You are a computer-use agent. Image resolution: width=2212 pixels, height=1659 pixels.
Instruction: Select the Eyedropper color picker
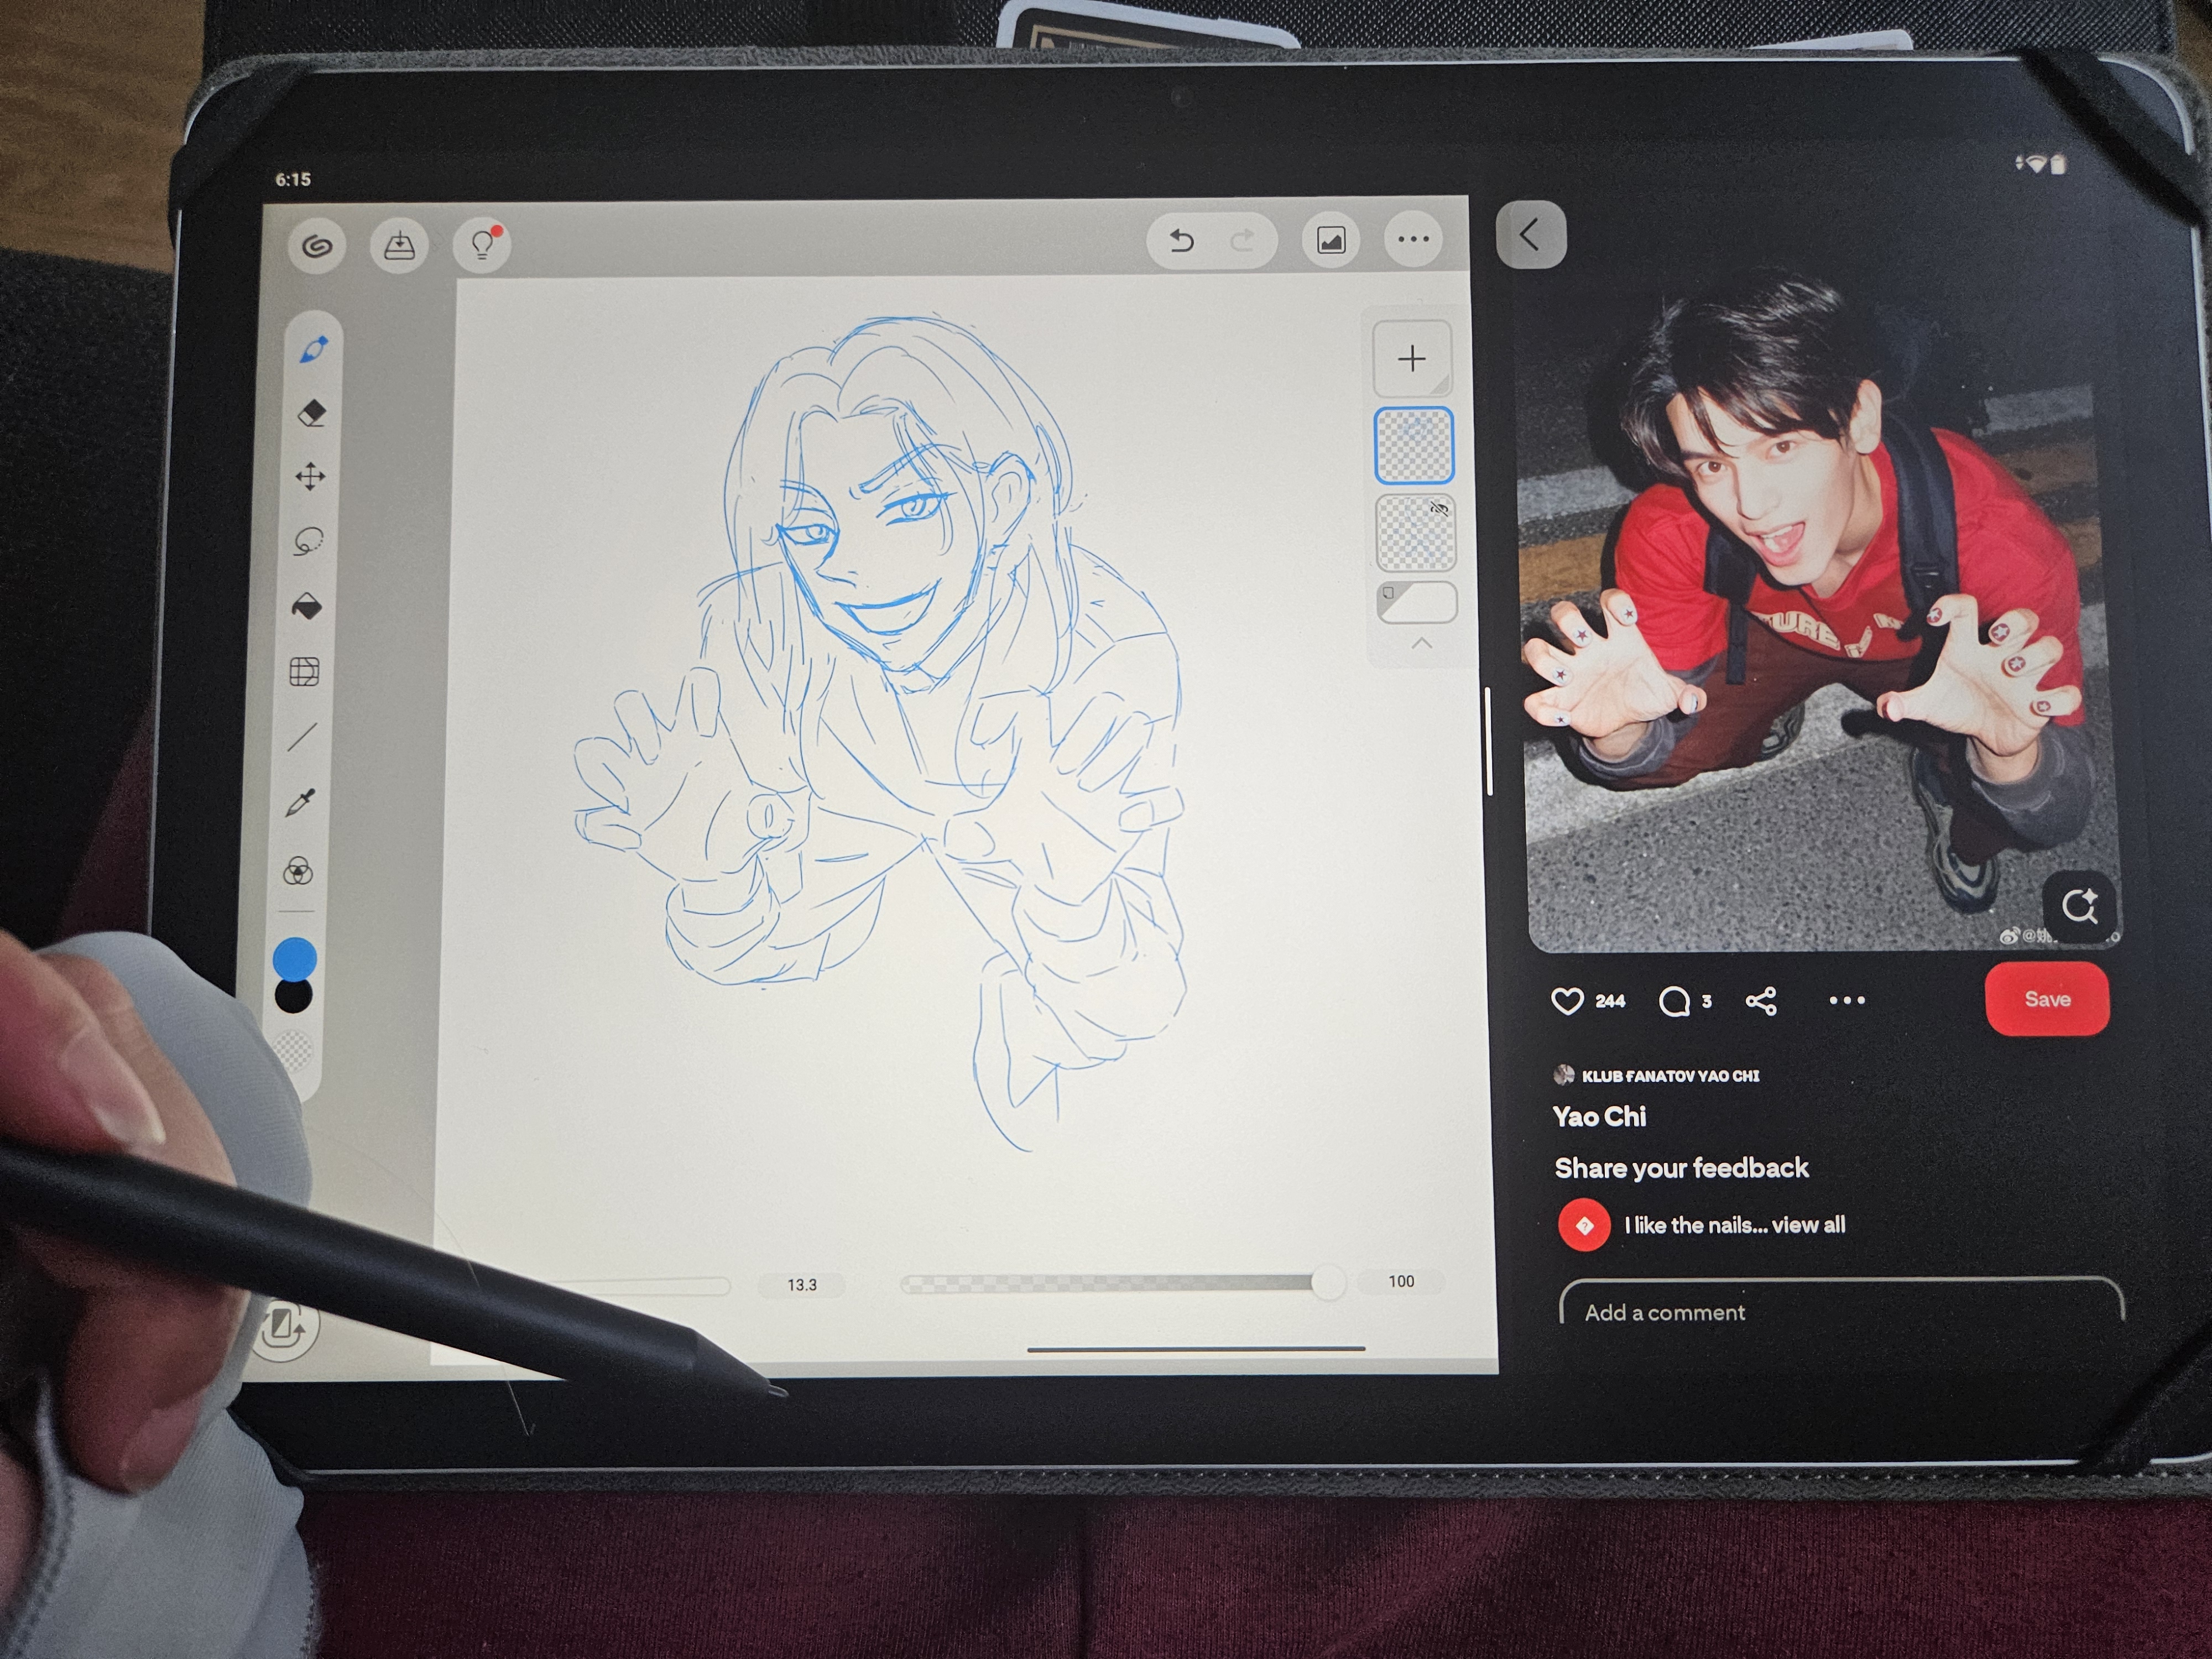300,803
